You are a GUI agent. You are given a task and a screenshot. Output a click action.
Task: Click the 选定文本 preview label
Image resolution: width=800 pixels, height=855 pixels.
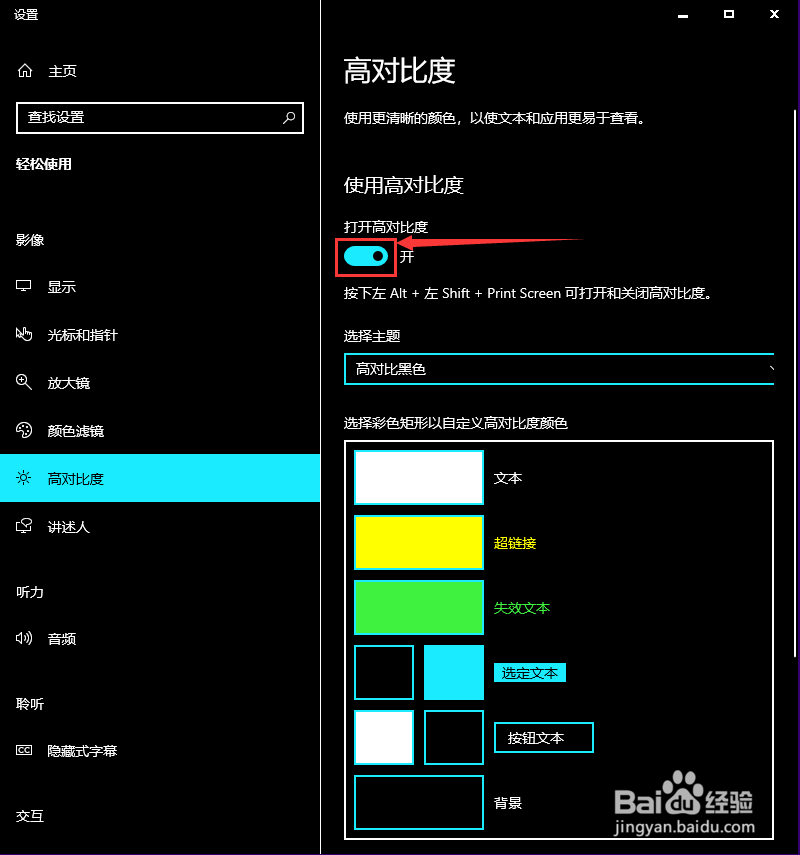point(530,673)
